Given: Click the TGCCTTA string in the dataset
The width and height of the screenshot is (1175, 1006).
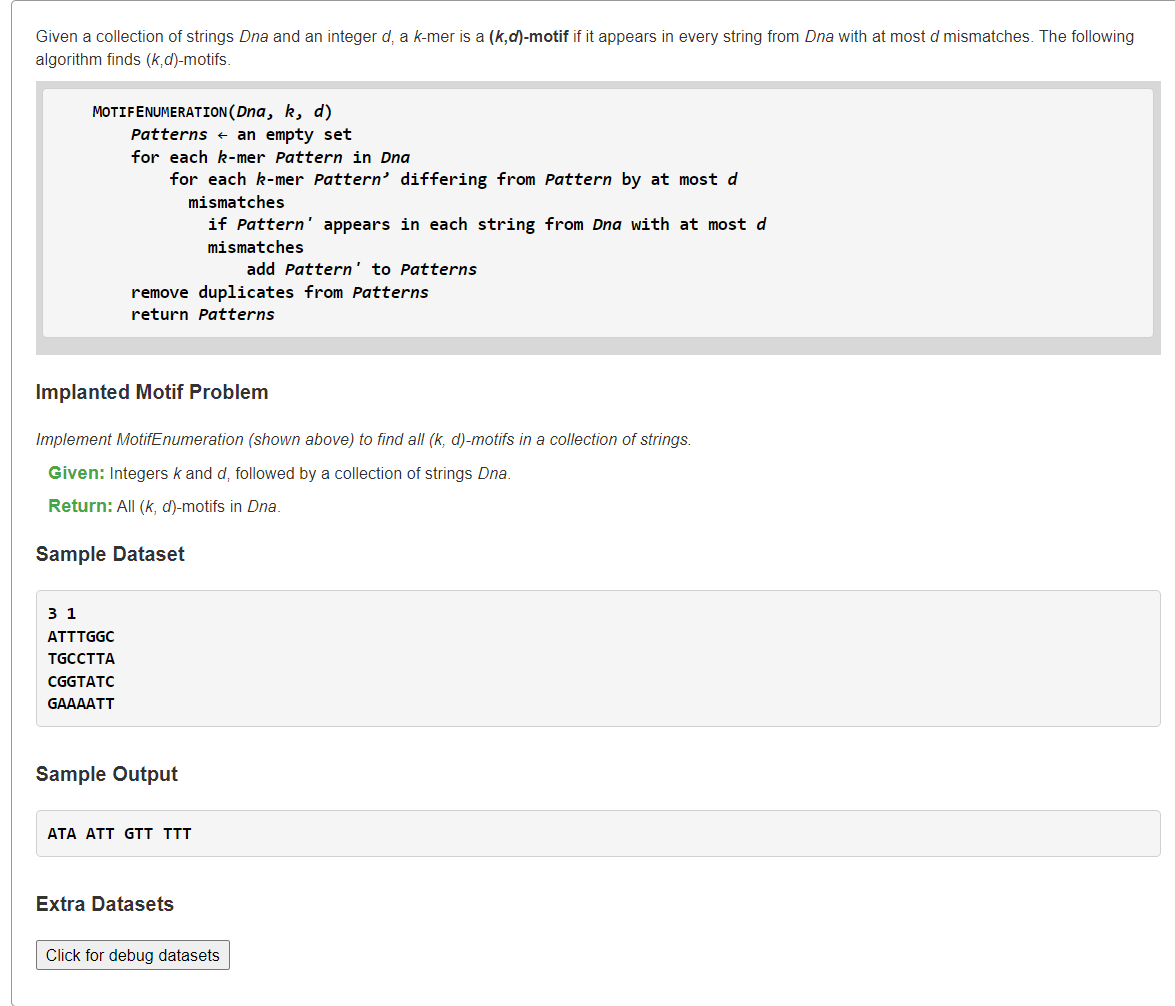Looking at the screenshot, I should (81, 659).
